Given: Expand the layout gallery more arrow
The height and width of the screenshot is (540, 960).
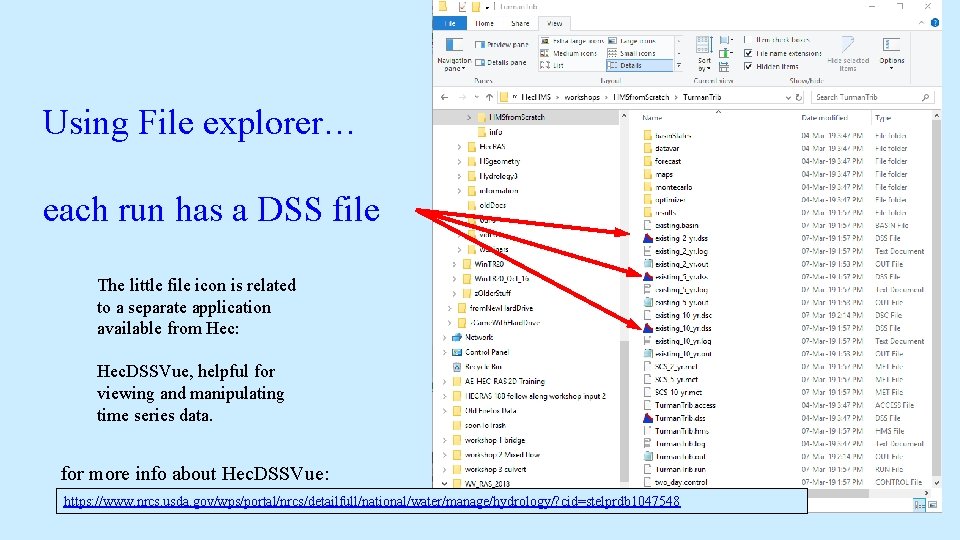Looking at the screenshot, I should 678,66.
